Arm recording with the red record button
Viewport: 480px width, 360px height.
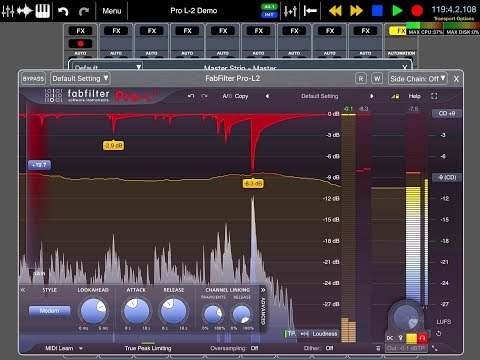point(417,11)
